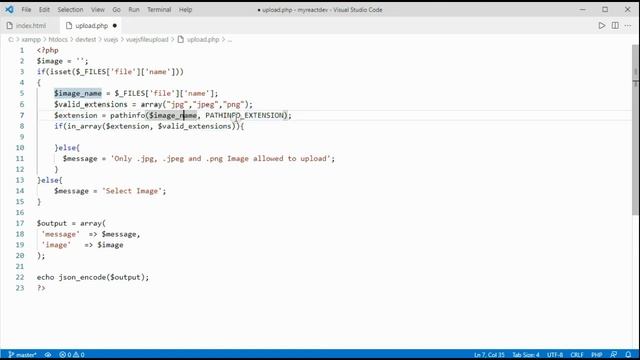Click the trailing ellipsis breadcrumb
The height and width of the screenshot is (360, 640).
point(230,40)
